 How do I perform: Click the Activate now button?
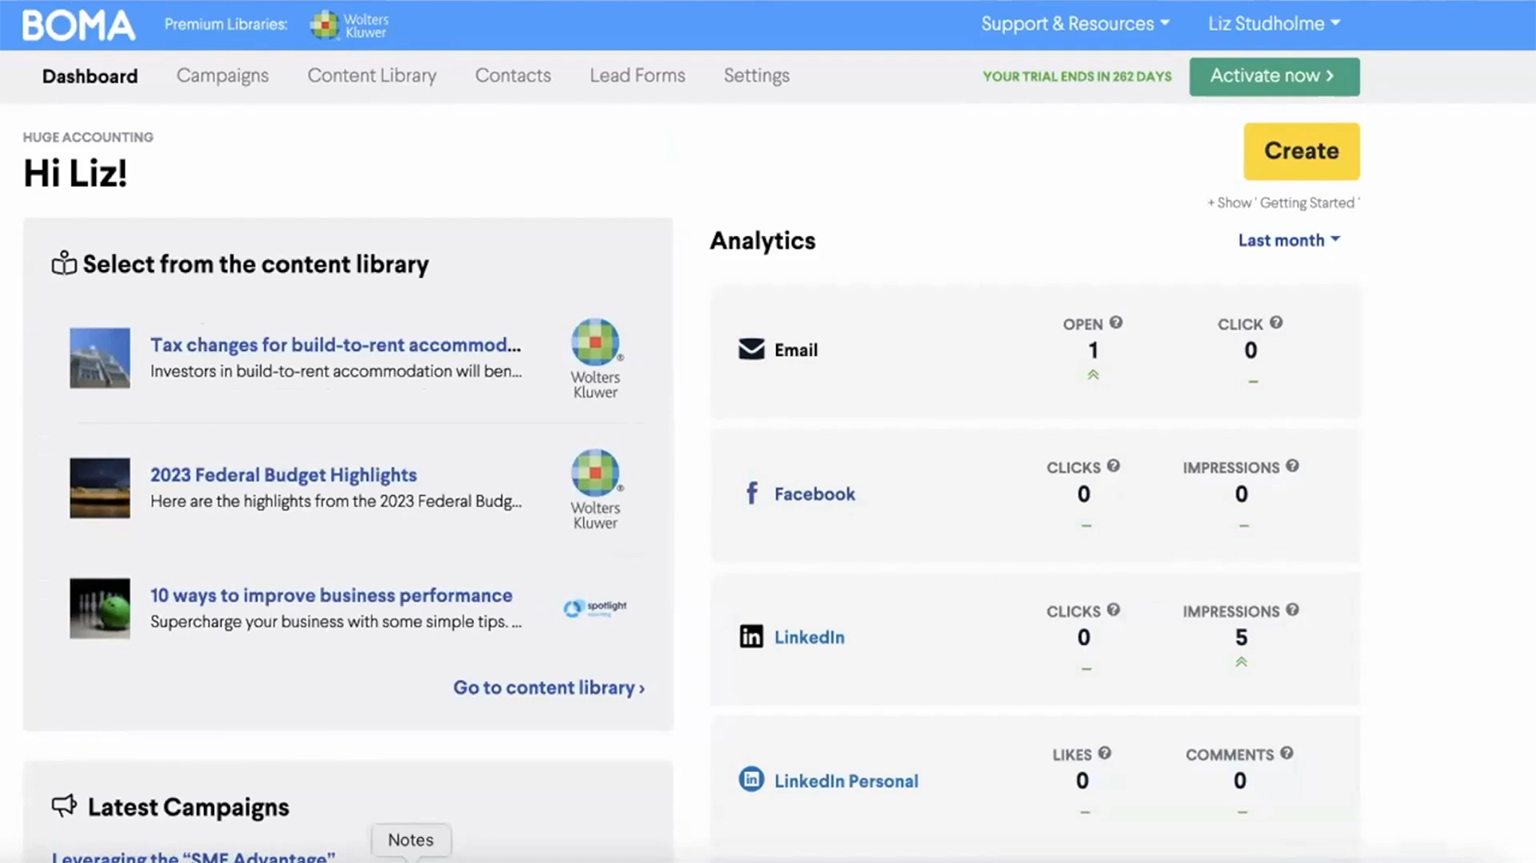(x=1273, y=76)
